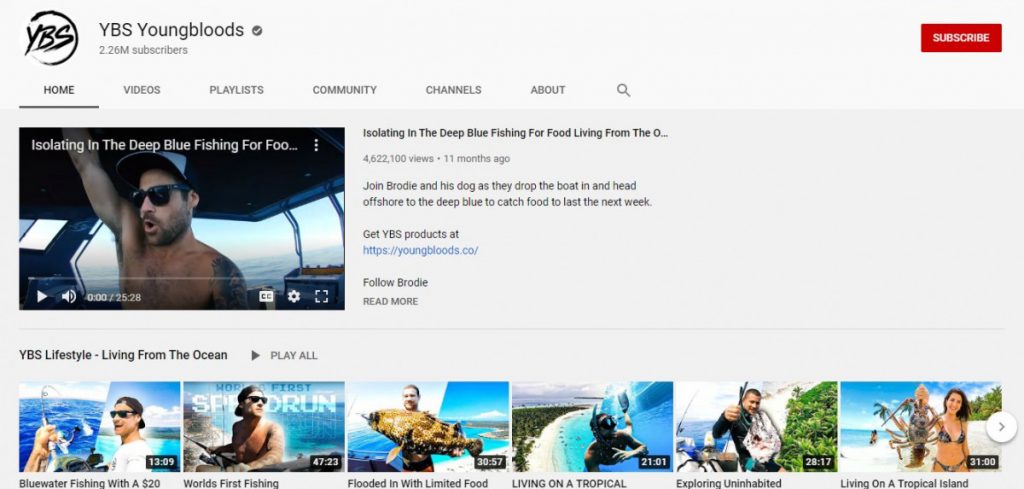The height and width of the screenshot is (489, 1024).
Task: Open the COMMUNITY tab
Action: coord(345,90)
